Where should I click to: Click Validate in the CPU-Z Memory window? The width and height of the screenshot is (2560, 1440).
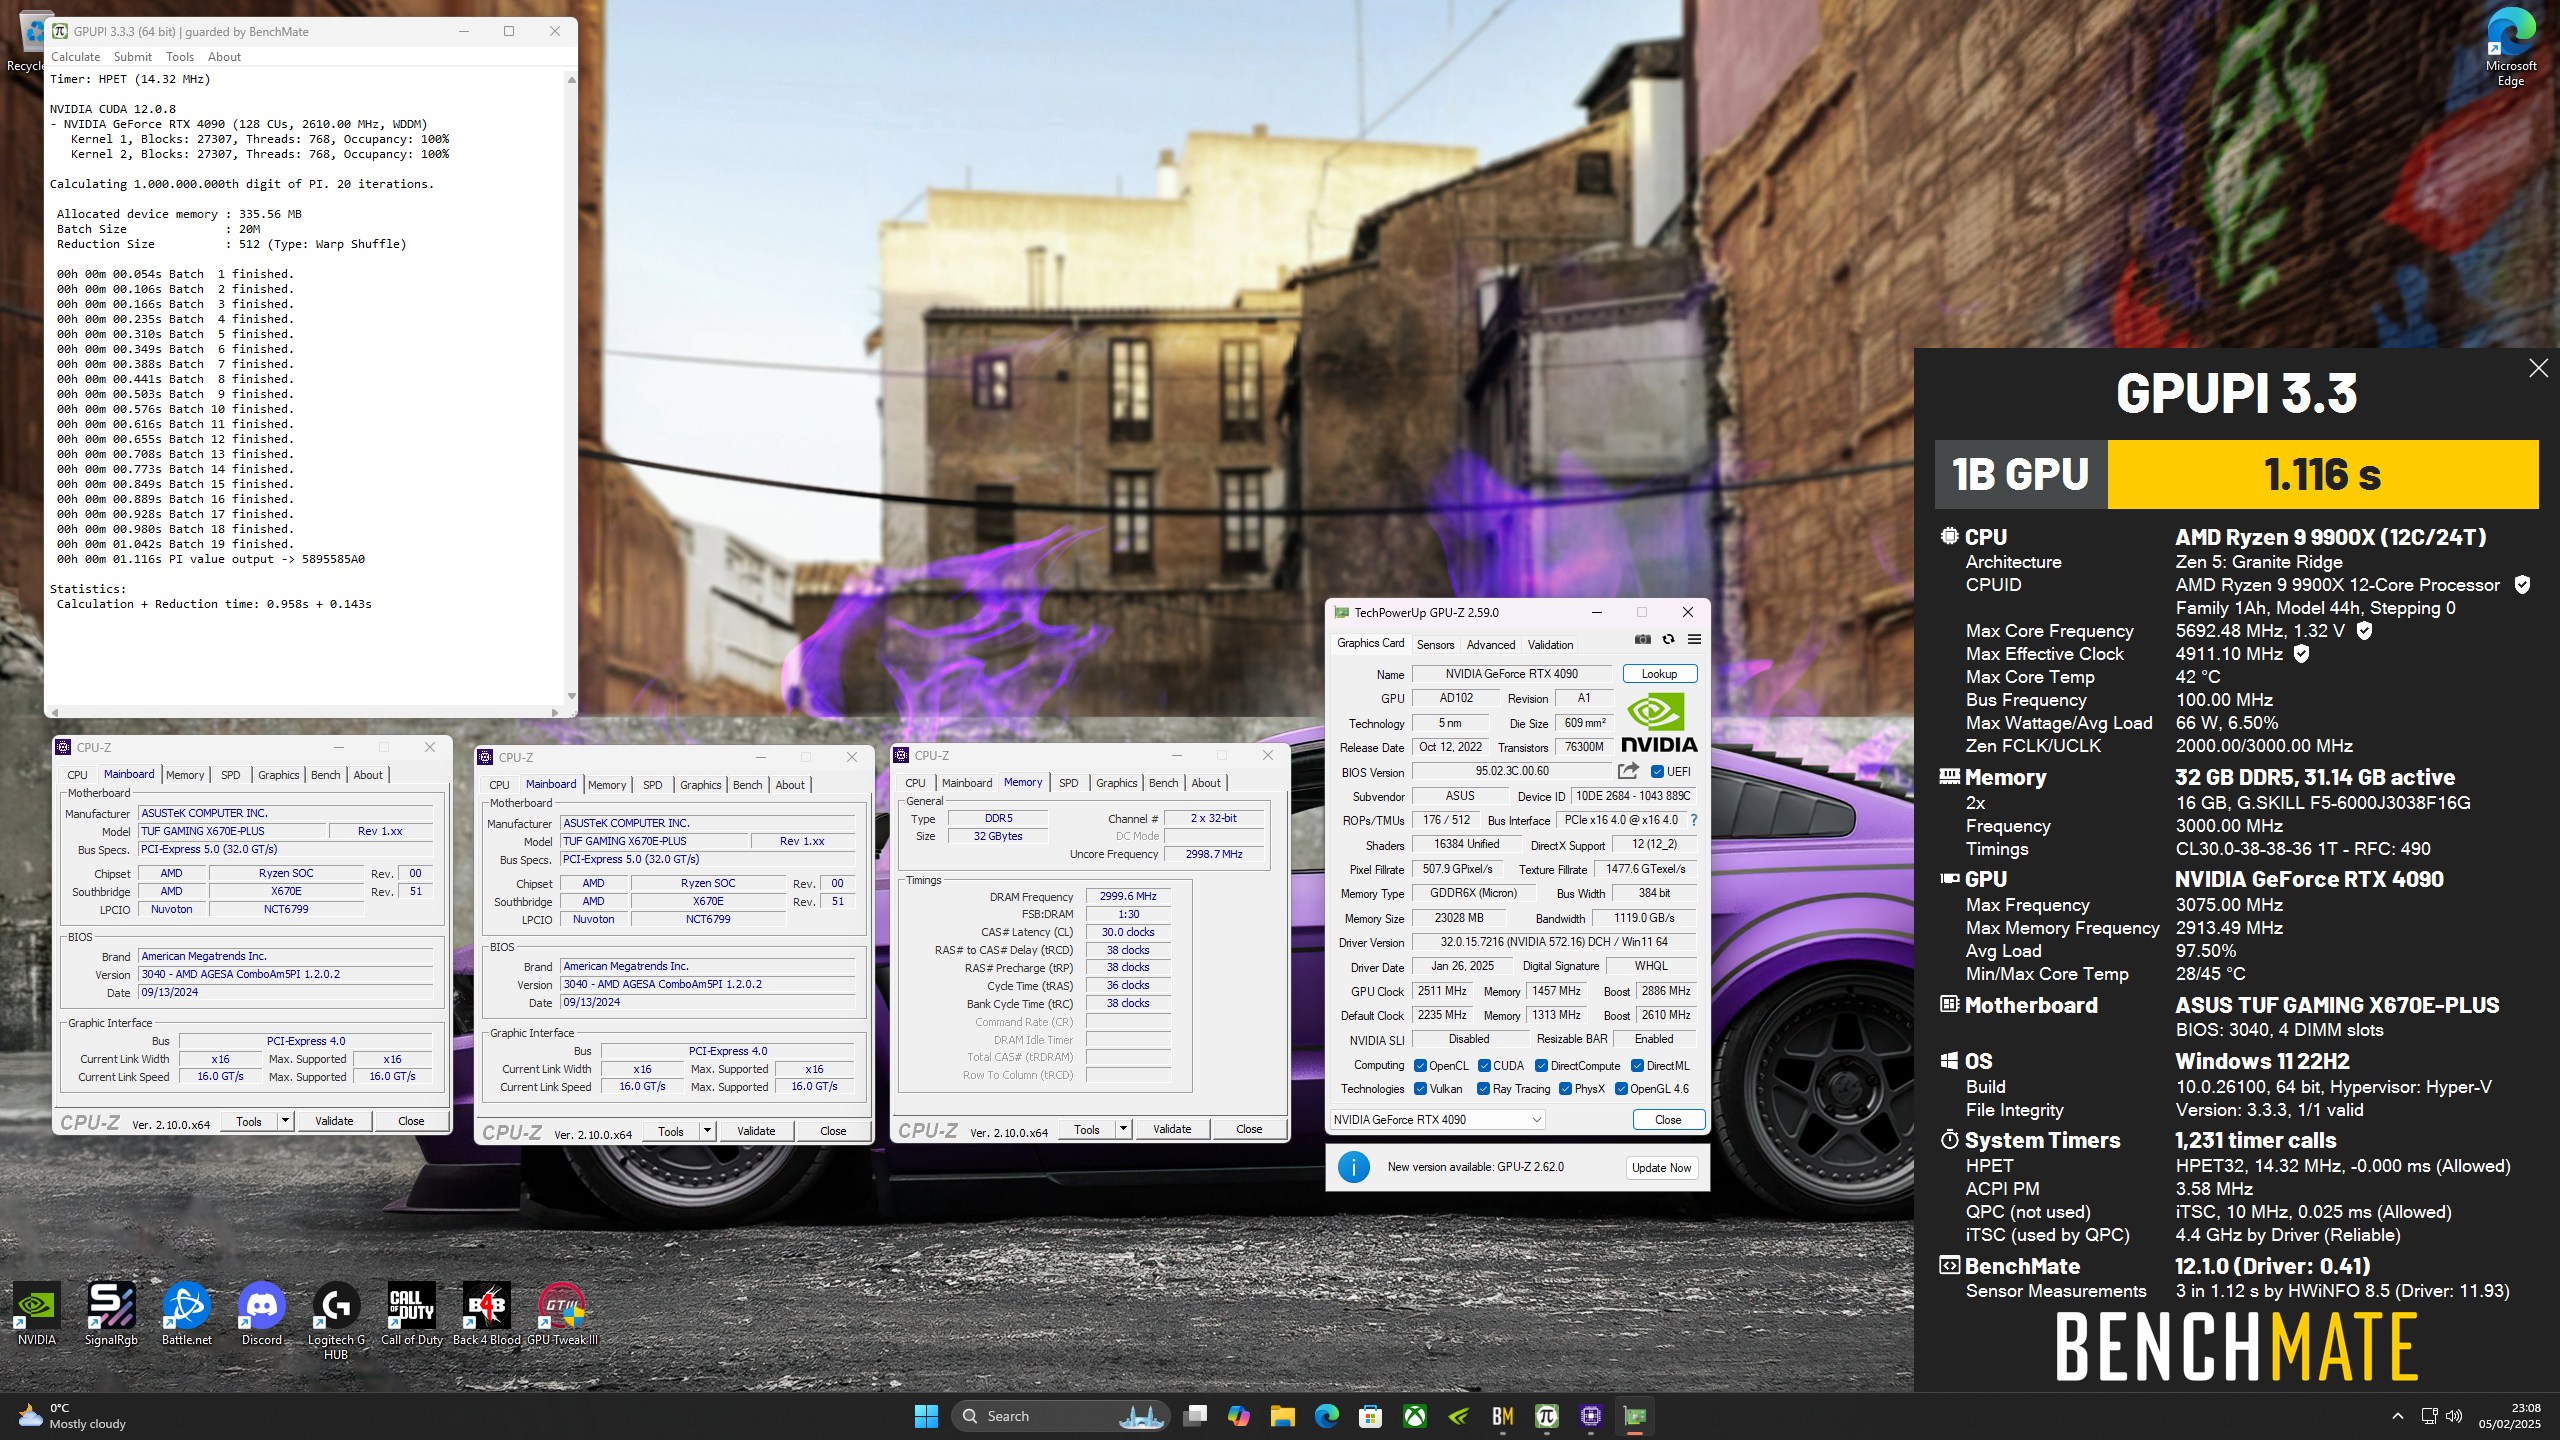(1172, 1129)
